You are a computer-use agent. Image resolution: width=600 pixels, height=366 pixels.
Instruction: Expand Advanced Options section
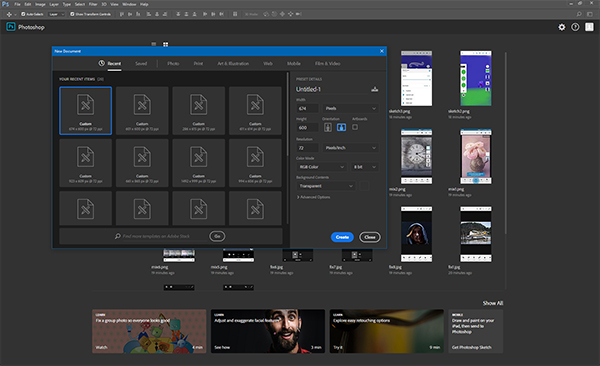pyautogui.click(x=313, y=197)
